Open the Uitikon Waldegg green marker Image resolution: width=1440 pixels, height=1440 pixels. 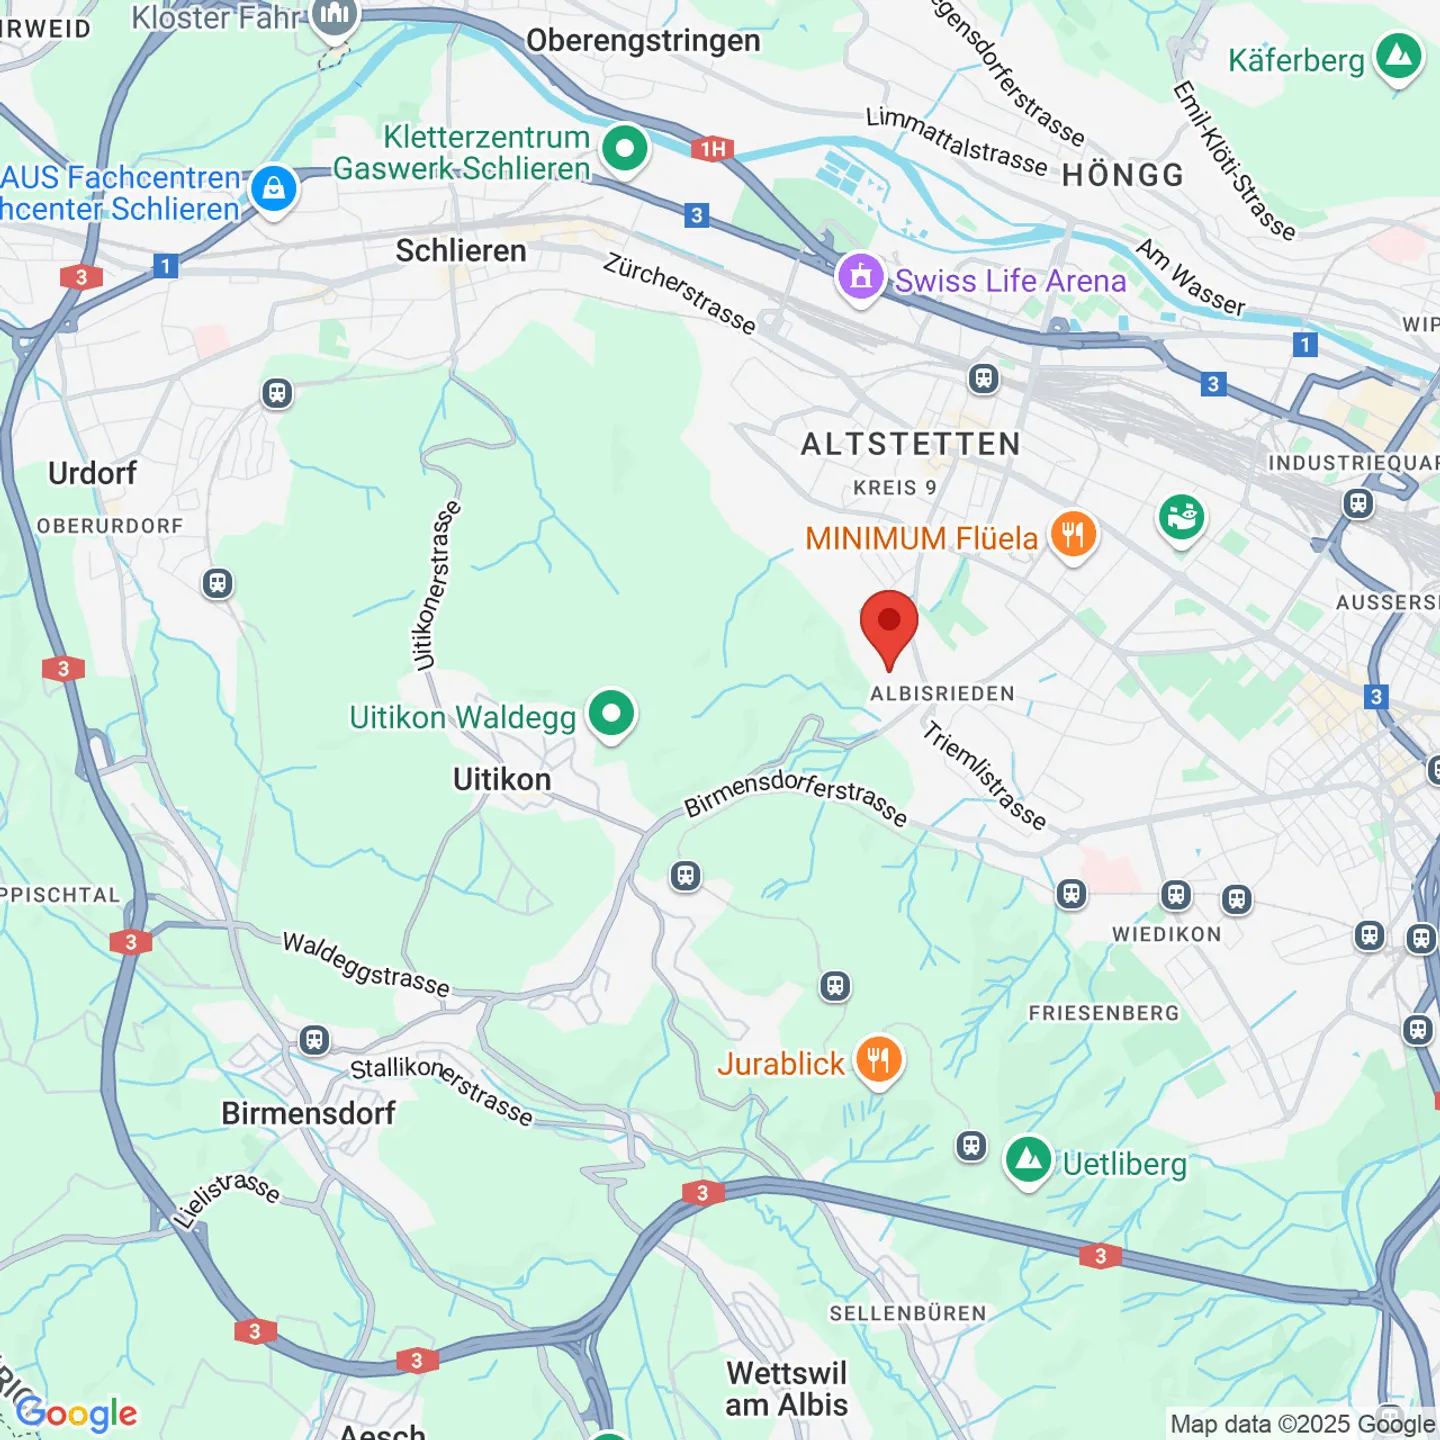[611, 715]
